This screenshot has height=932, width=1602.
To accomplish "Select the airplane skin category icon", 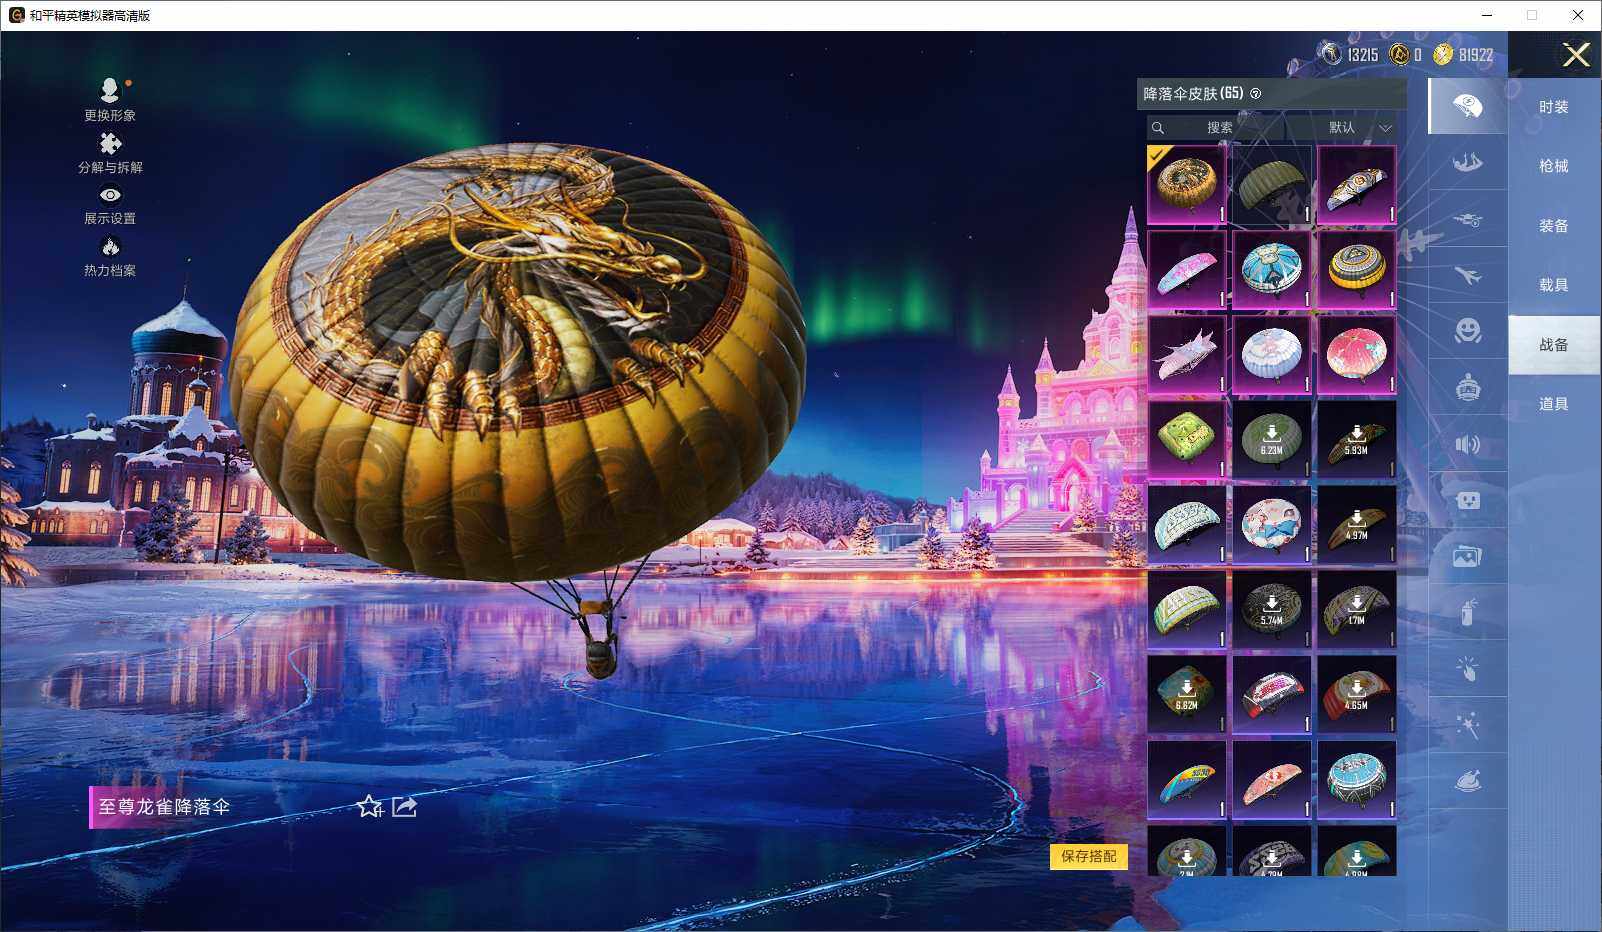I will pyautogui.click(x=1467, y=275).
